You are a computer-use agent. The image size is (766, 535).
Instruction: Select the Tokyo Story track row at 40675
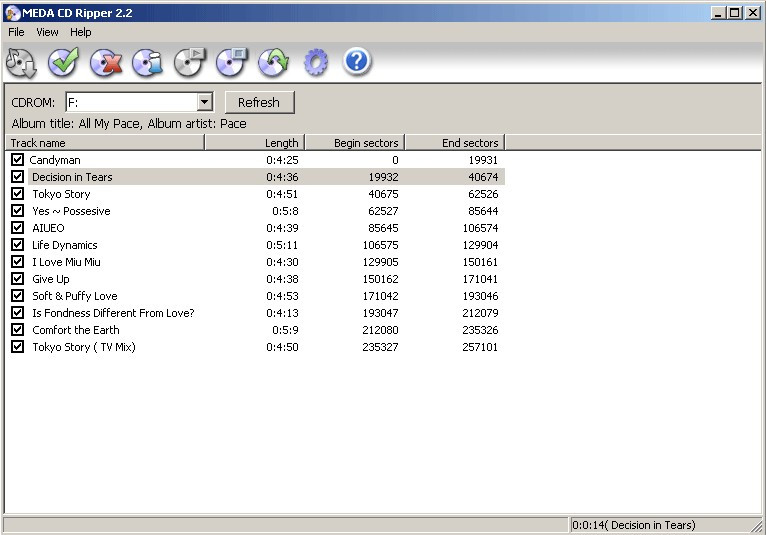pyautogui.click(x=61, y=194)
